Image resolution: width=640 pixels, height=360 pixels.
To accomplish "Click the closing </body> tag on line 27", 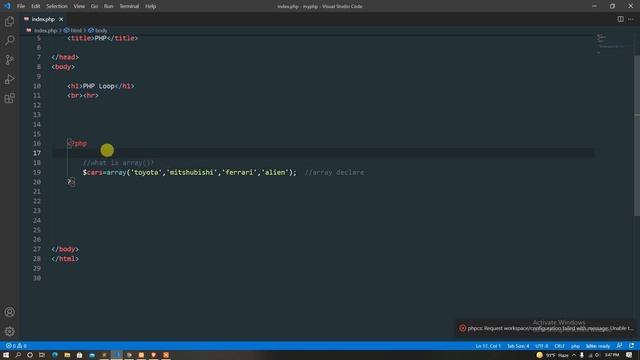I will point(65,249).
